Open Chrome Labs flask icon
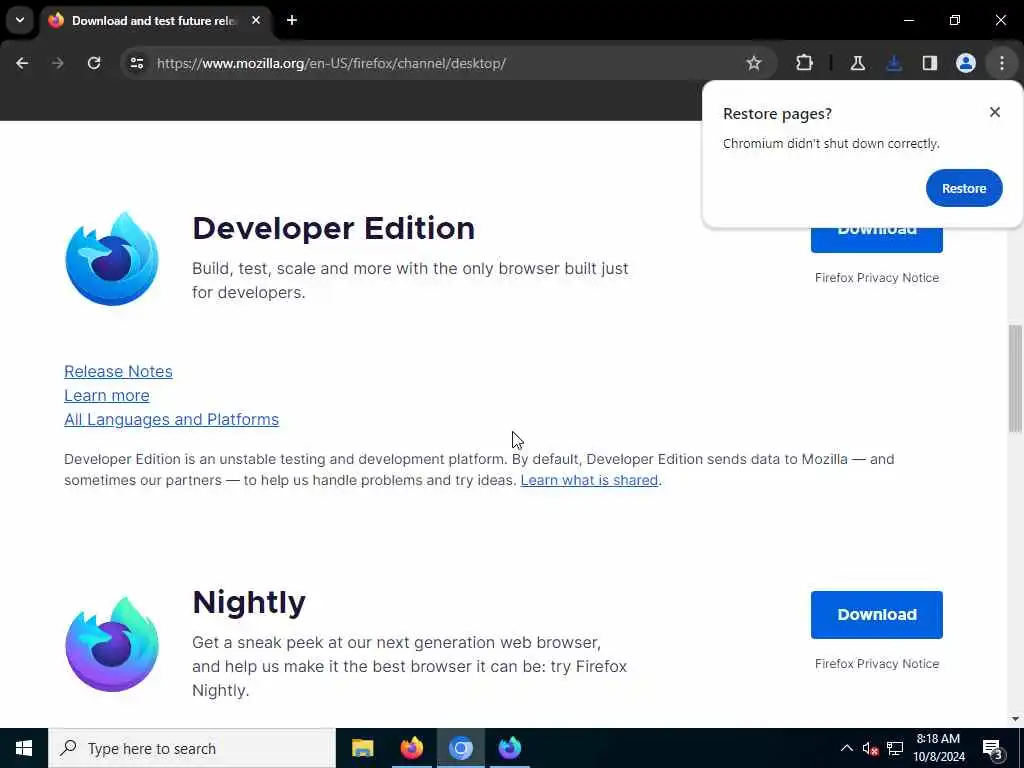The image size is (1024, 768). point(857,63)
